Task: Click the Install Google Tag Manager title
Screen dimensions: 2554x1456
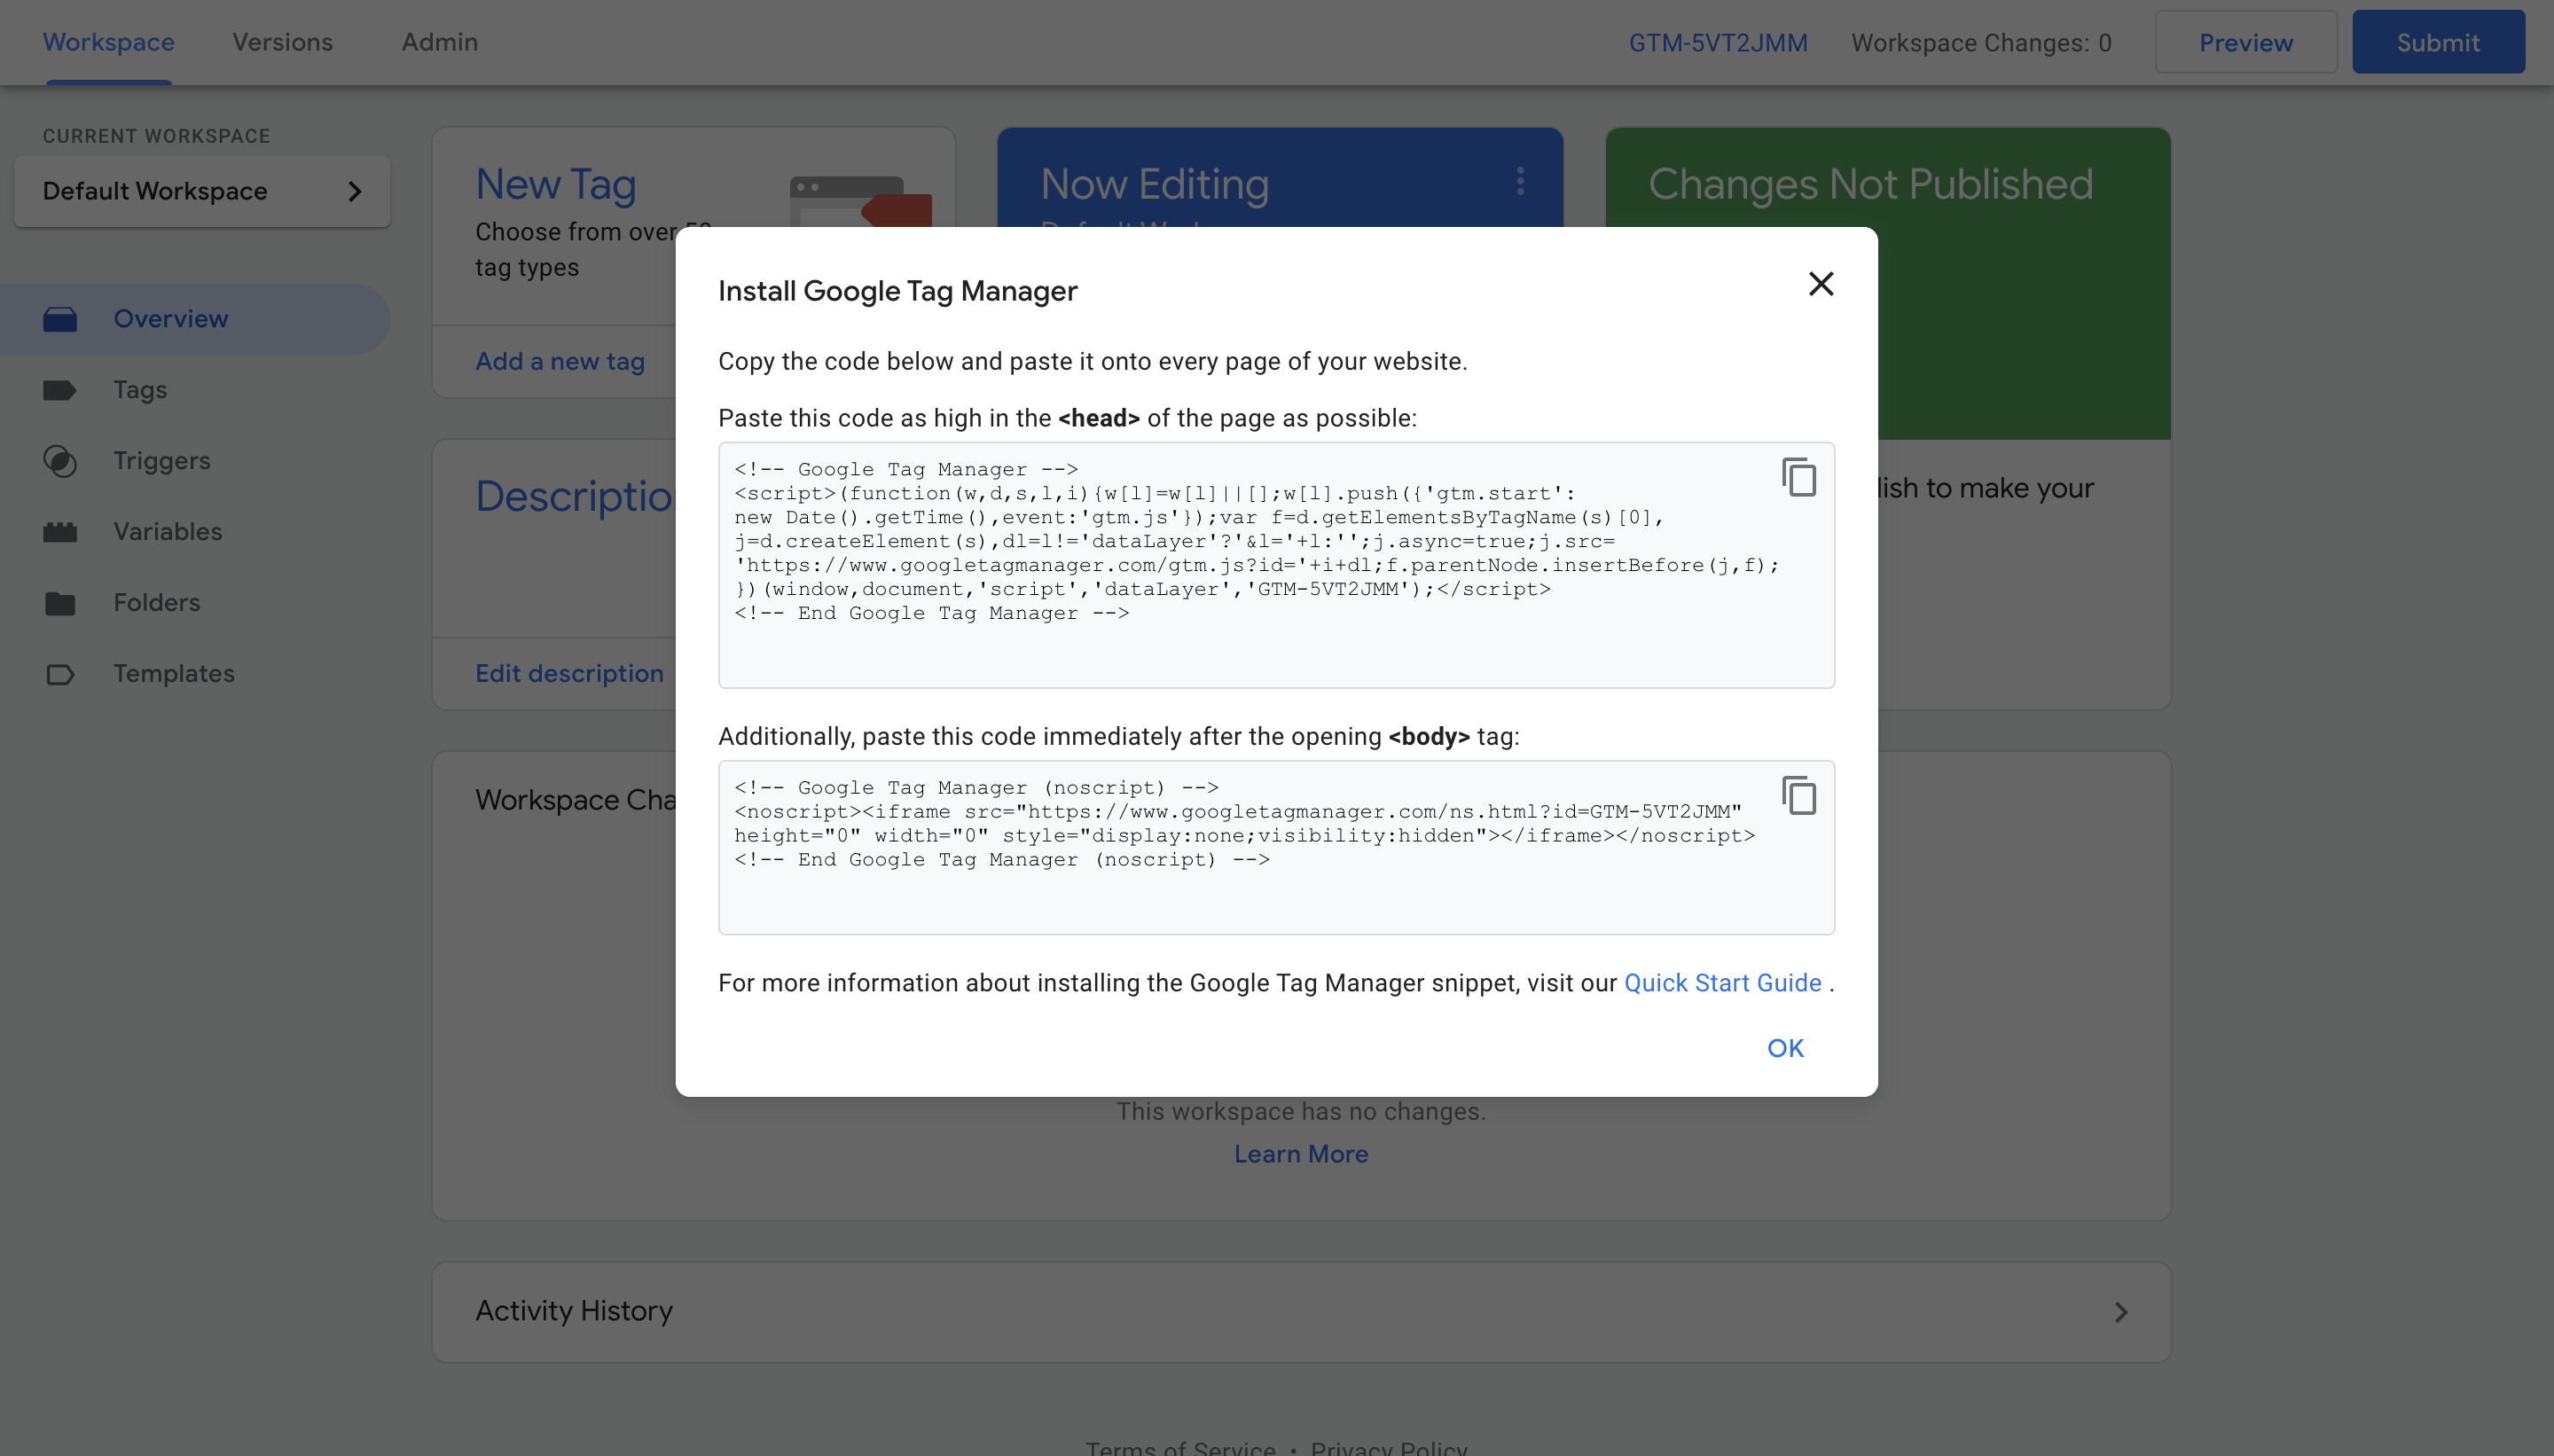Action: [x=897, y=291]
